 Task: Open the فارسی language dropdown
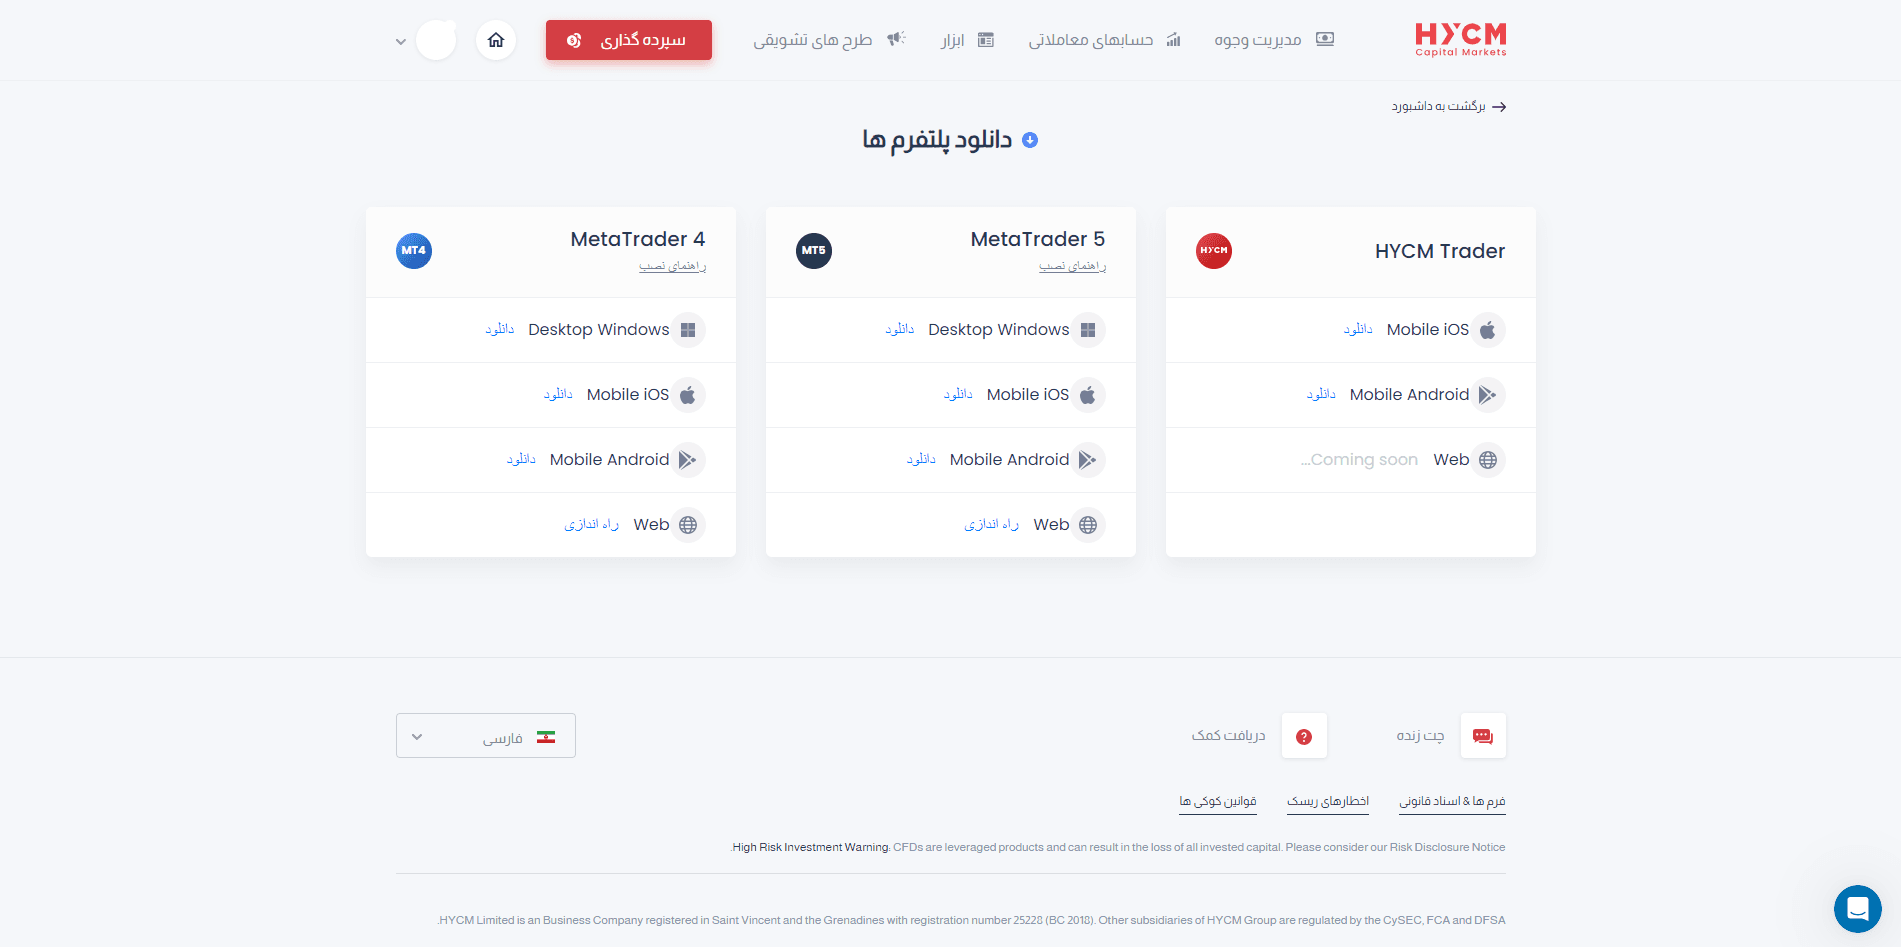486,736
